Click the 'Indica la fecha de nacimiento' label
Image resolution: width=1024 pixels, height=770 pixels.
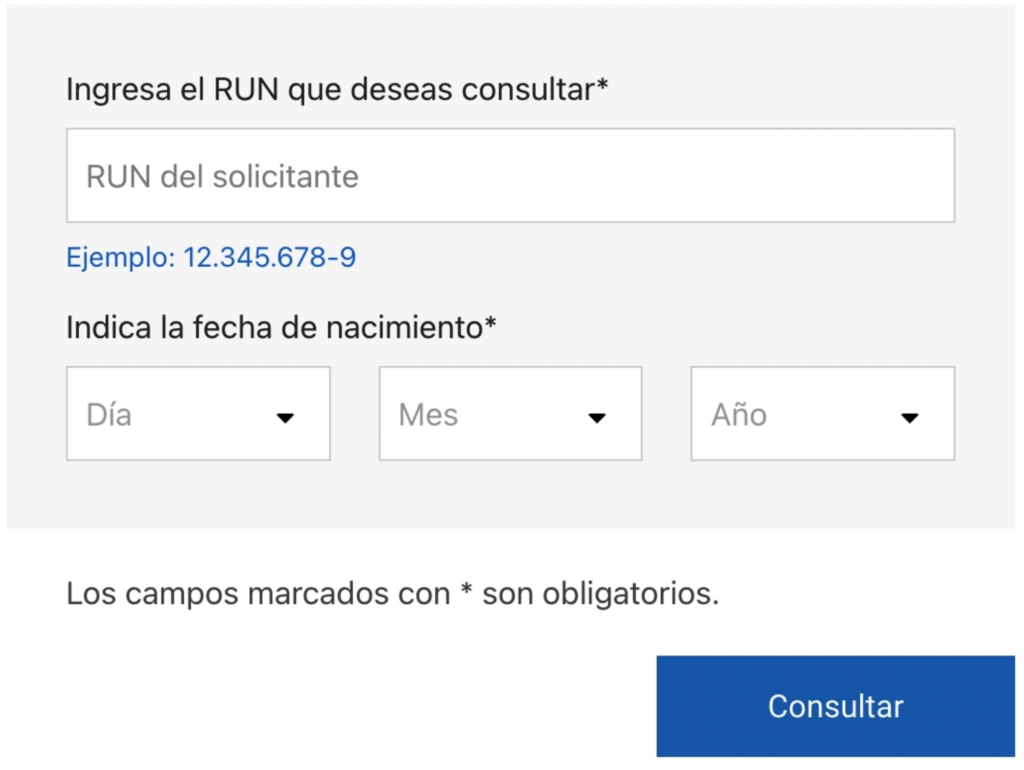tap(274, 327)
